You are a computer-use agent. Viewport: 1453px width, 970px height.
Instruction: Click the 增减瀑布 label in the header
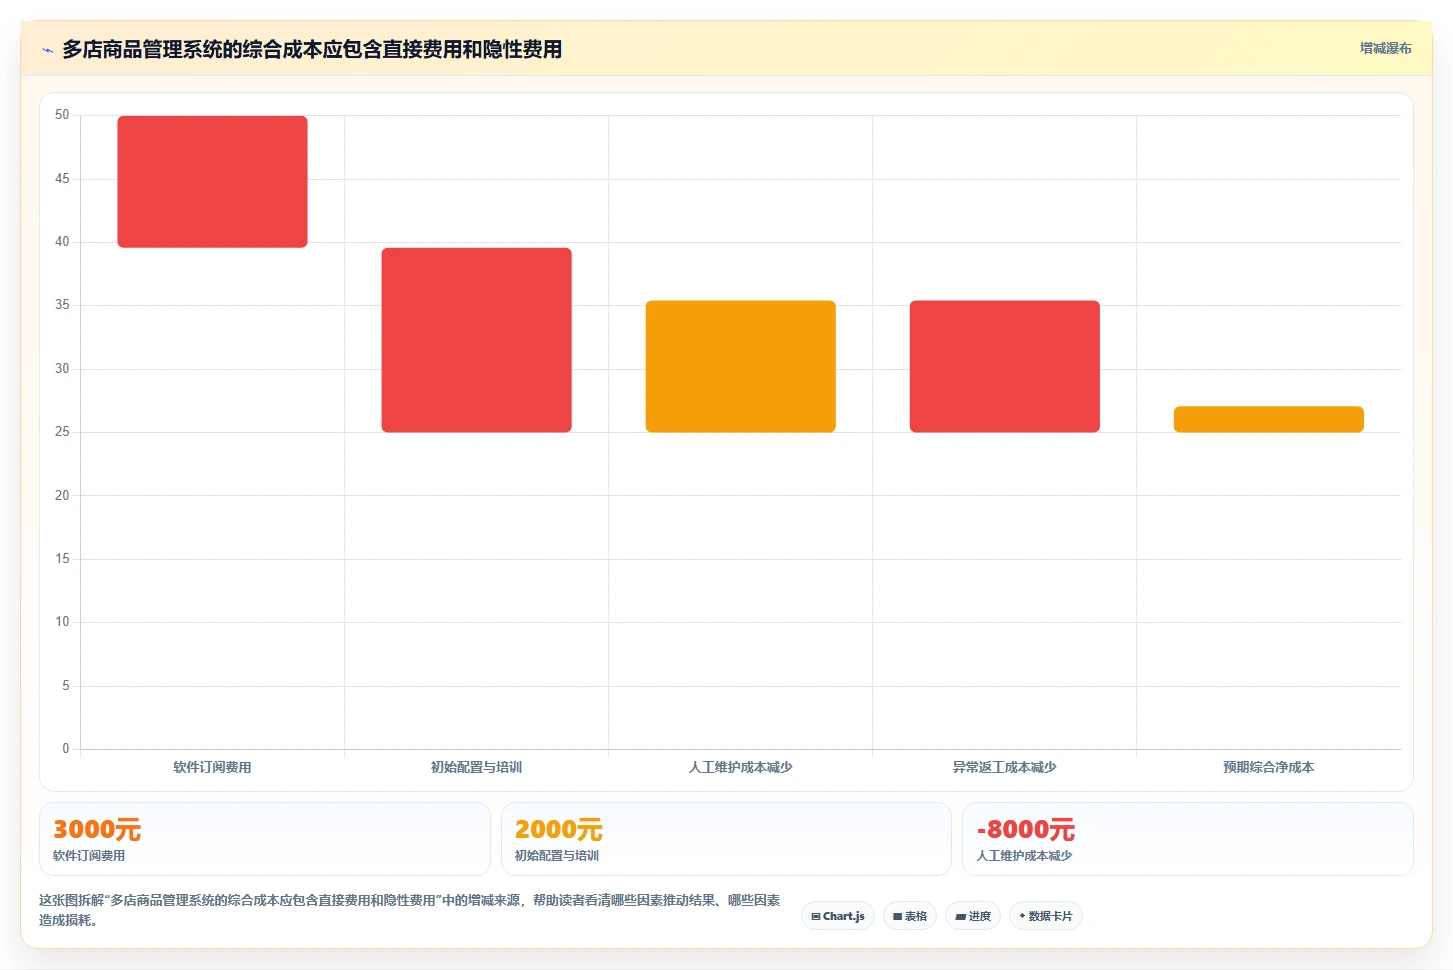[1385, 48]
